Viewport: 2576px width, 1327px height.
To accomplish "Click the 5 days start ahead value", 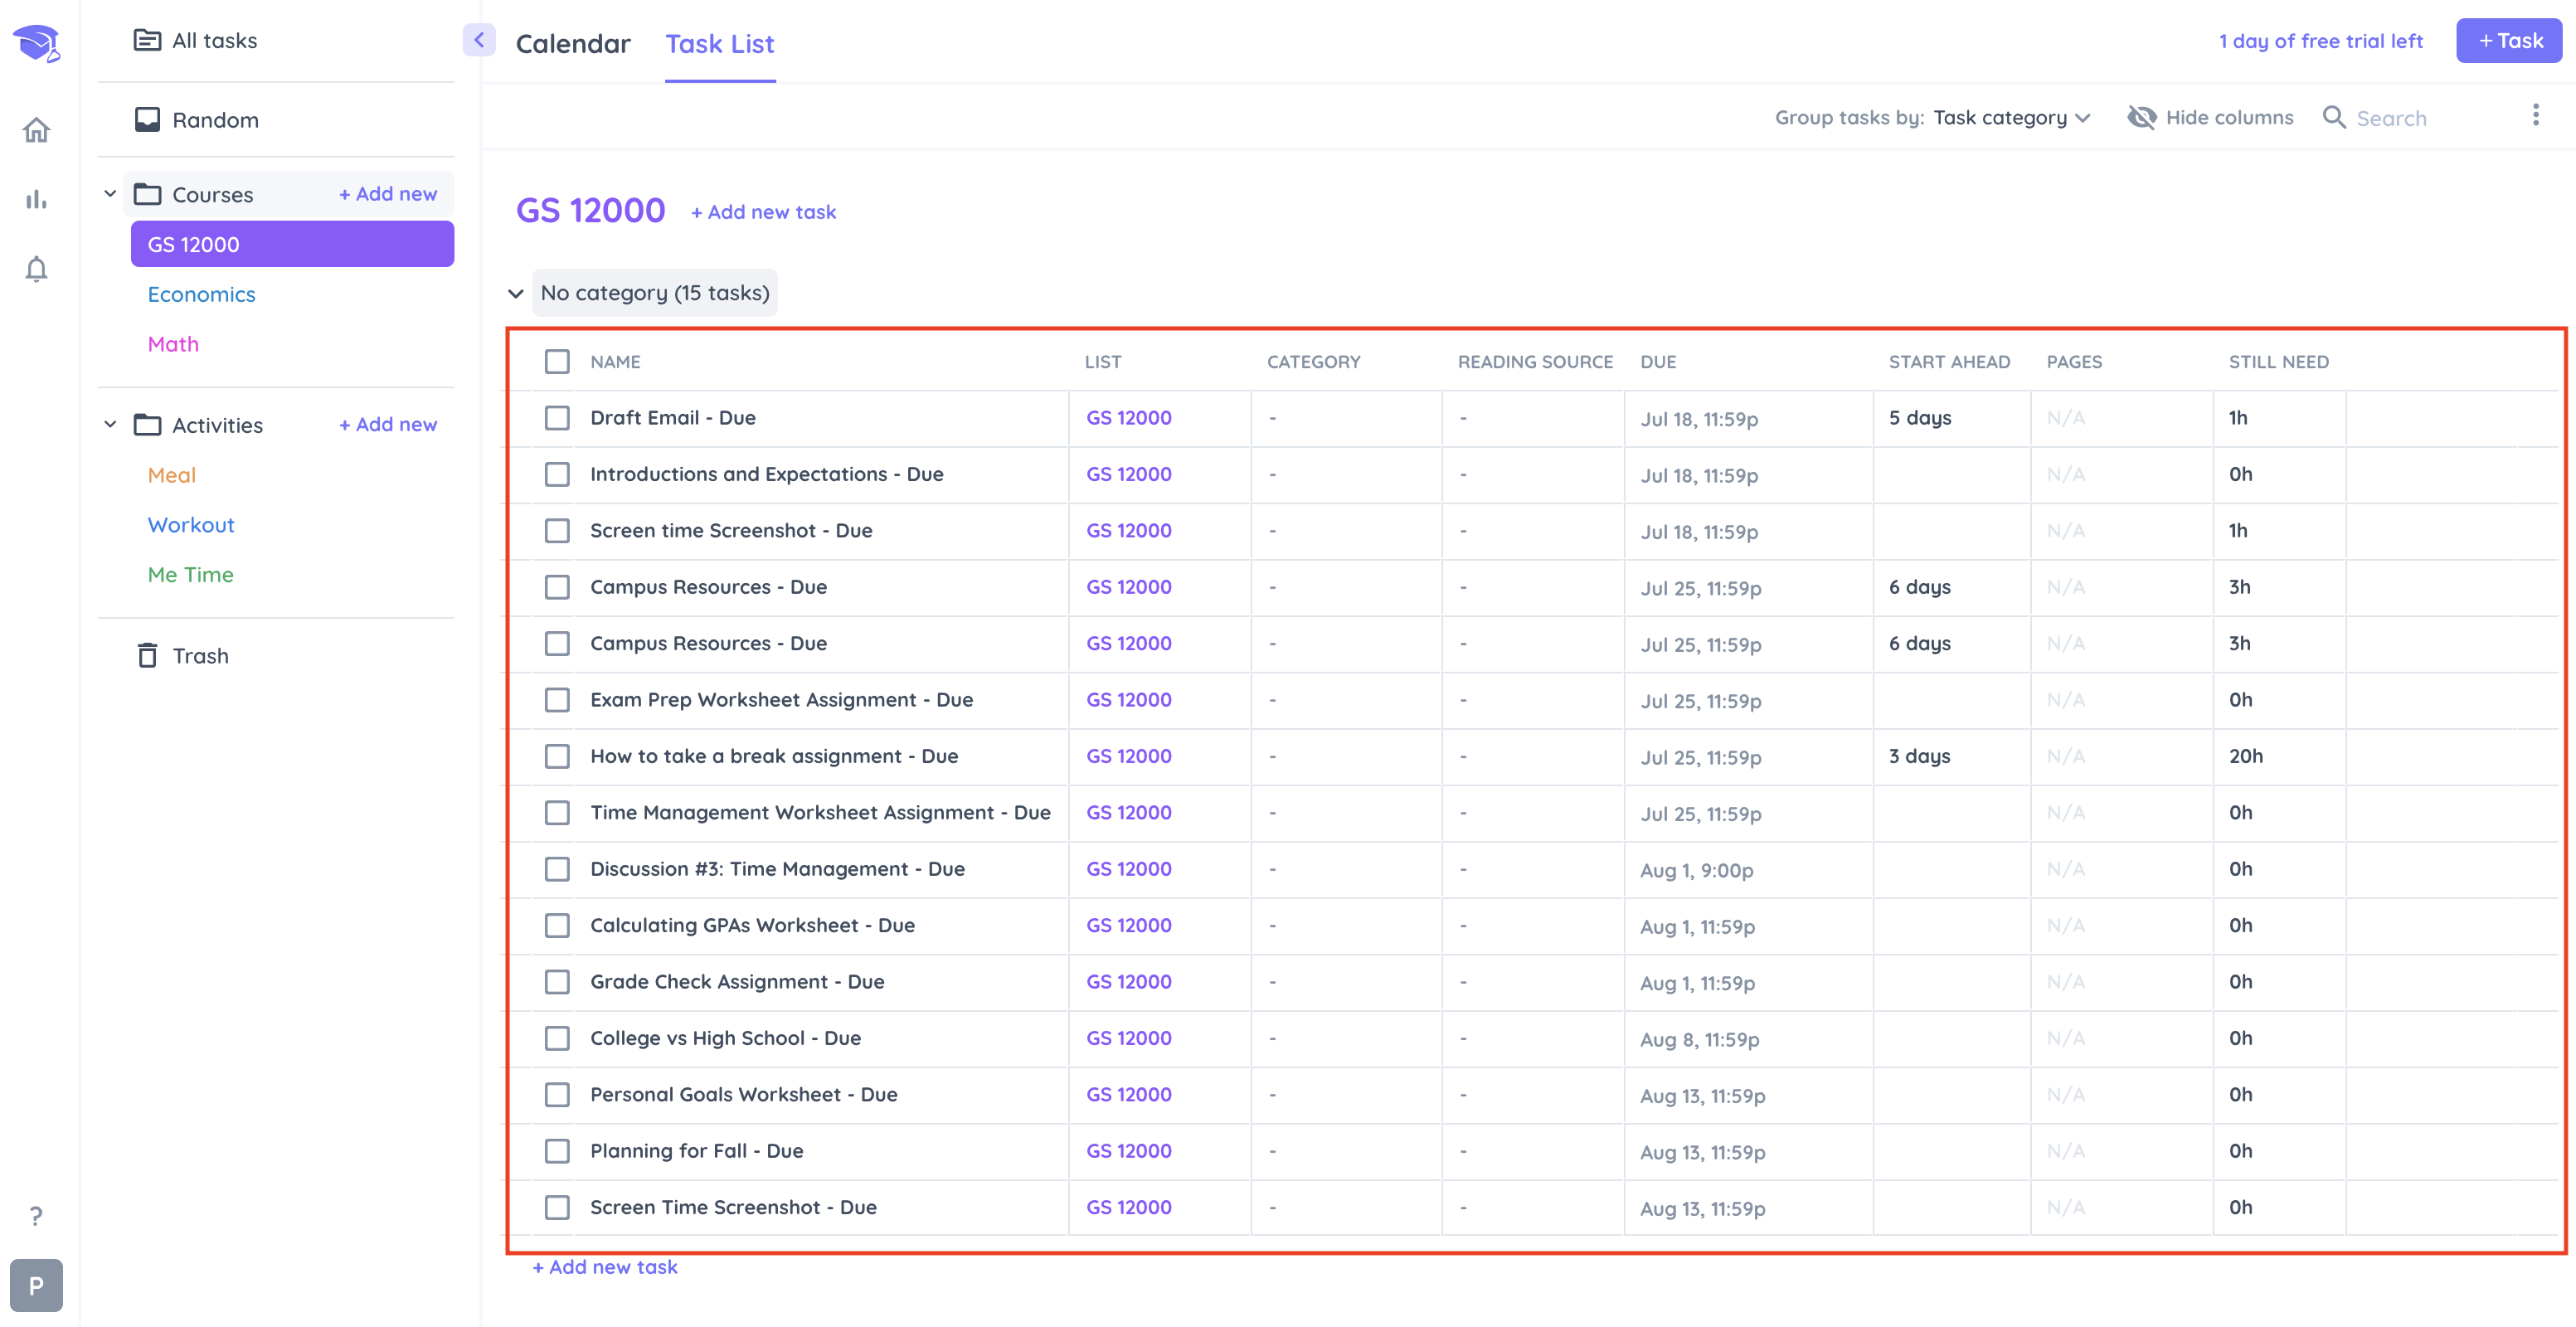I will coord(1920,418).
